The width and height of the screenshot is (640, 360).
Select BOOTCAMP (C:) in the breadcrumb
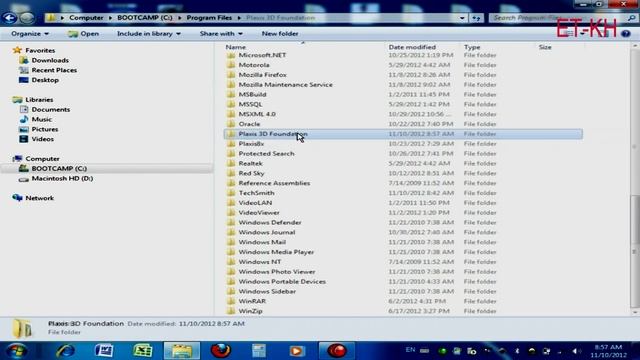145,18
